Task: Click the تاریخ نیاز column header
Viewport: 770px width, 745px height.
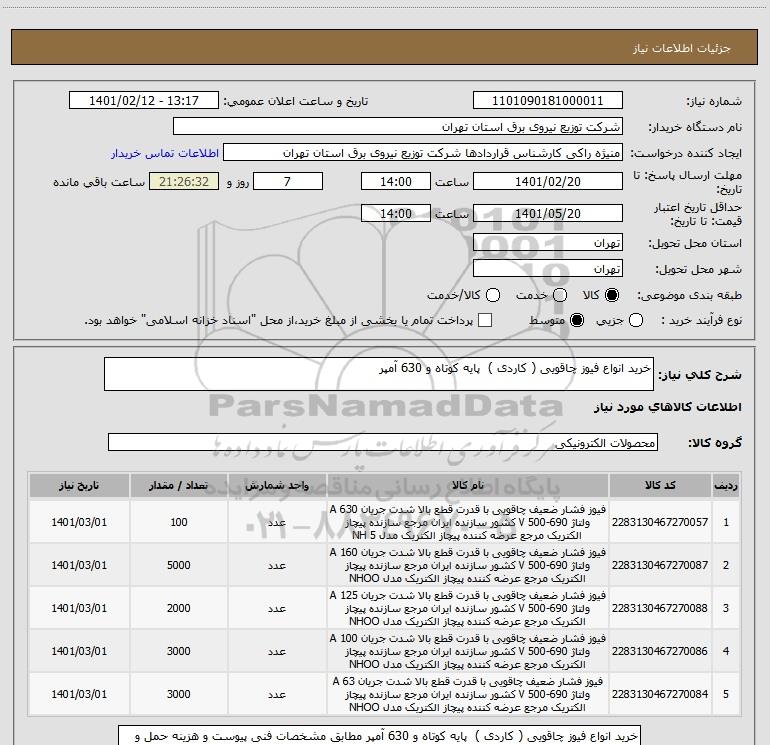Action: (79, 486)
